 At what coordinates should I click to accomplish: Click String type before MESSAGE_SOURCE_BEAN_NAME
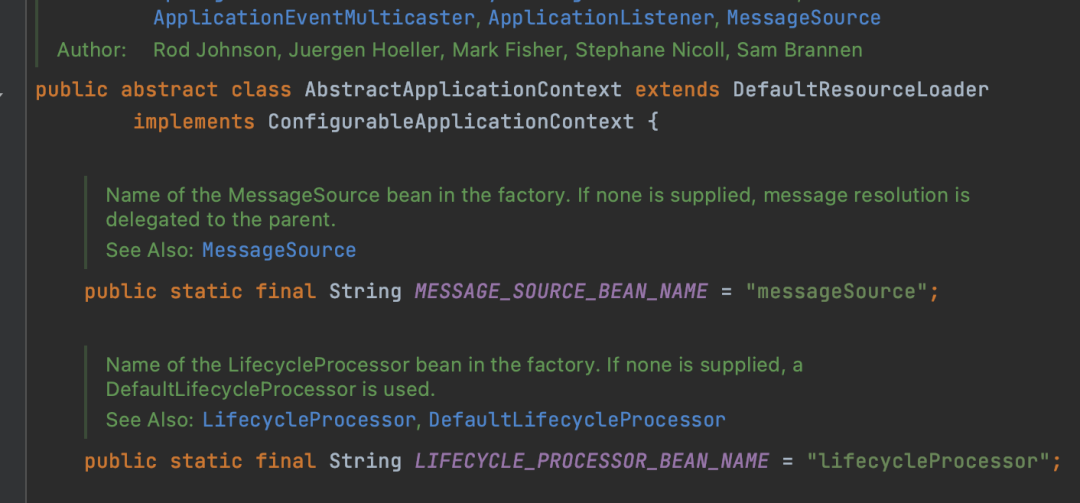pyautogui.click(x=365, y=291)
